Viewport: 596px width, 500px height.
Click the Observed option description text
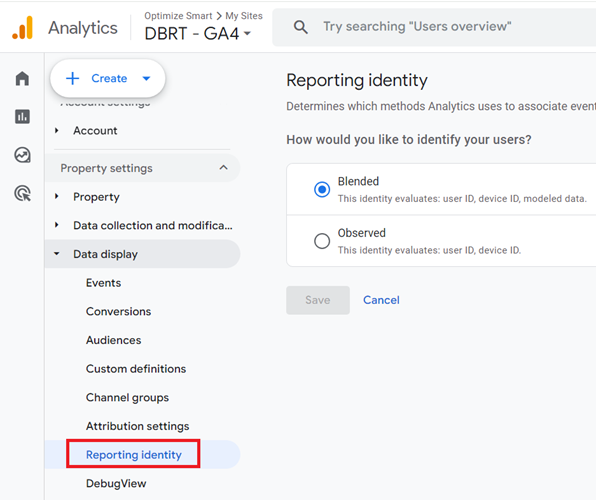click(429, 250)
